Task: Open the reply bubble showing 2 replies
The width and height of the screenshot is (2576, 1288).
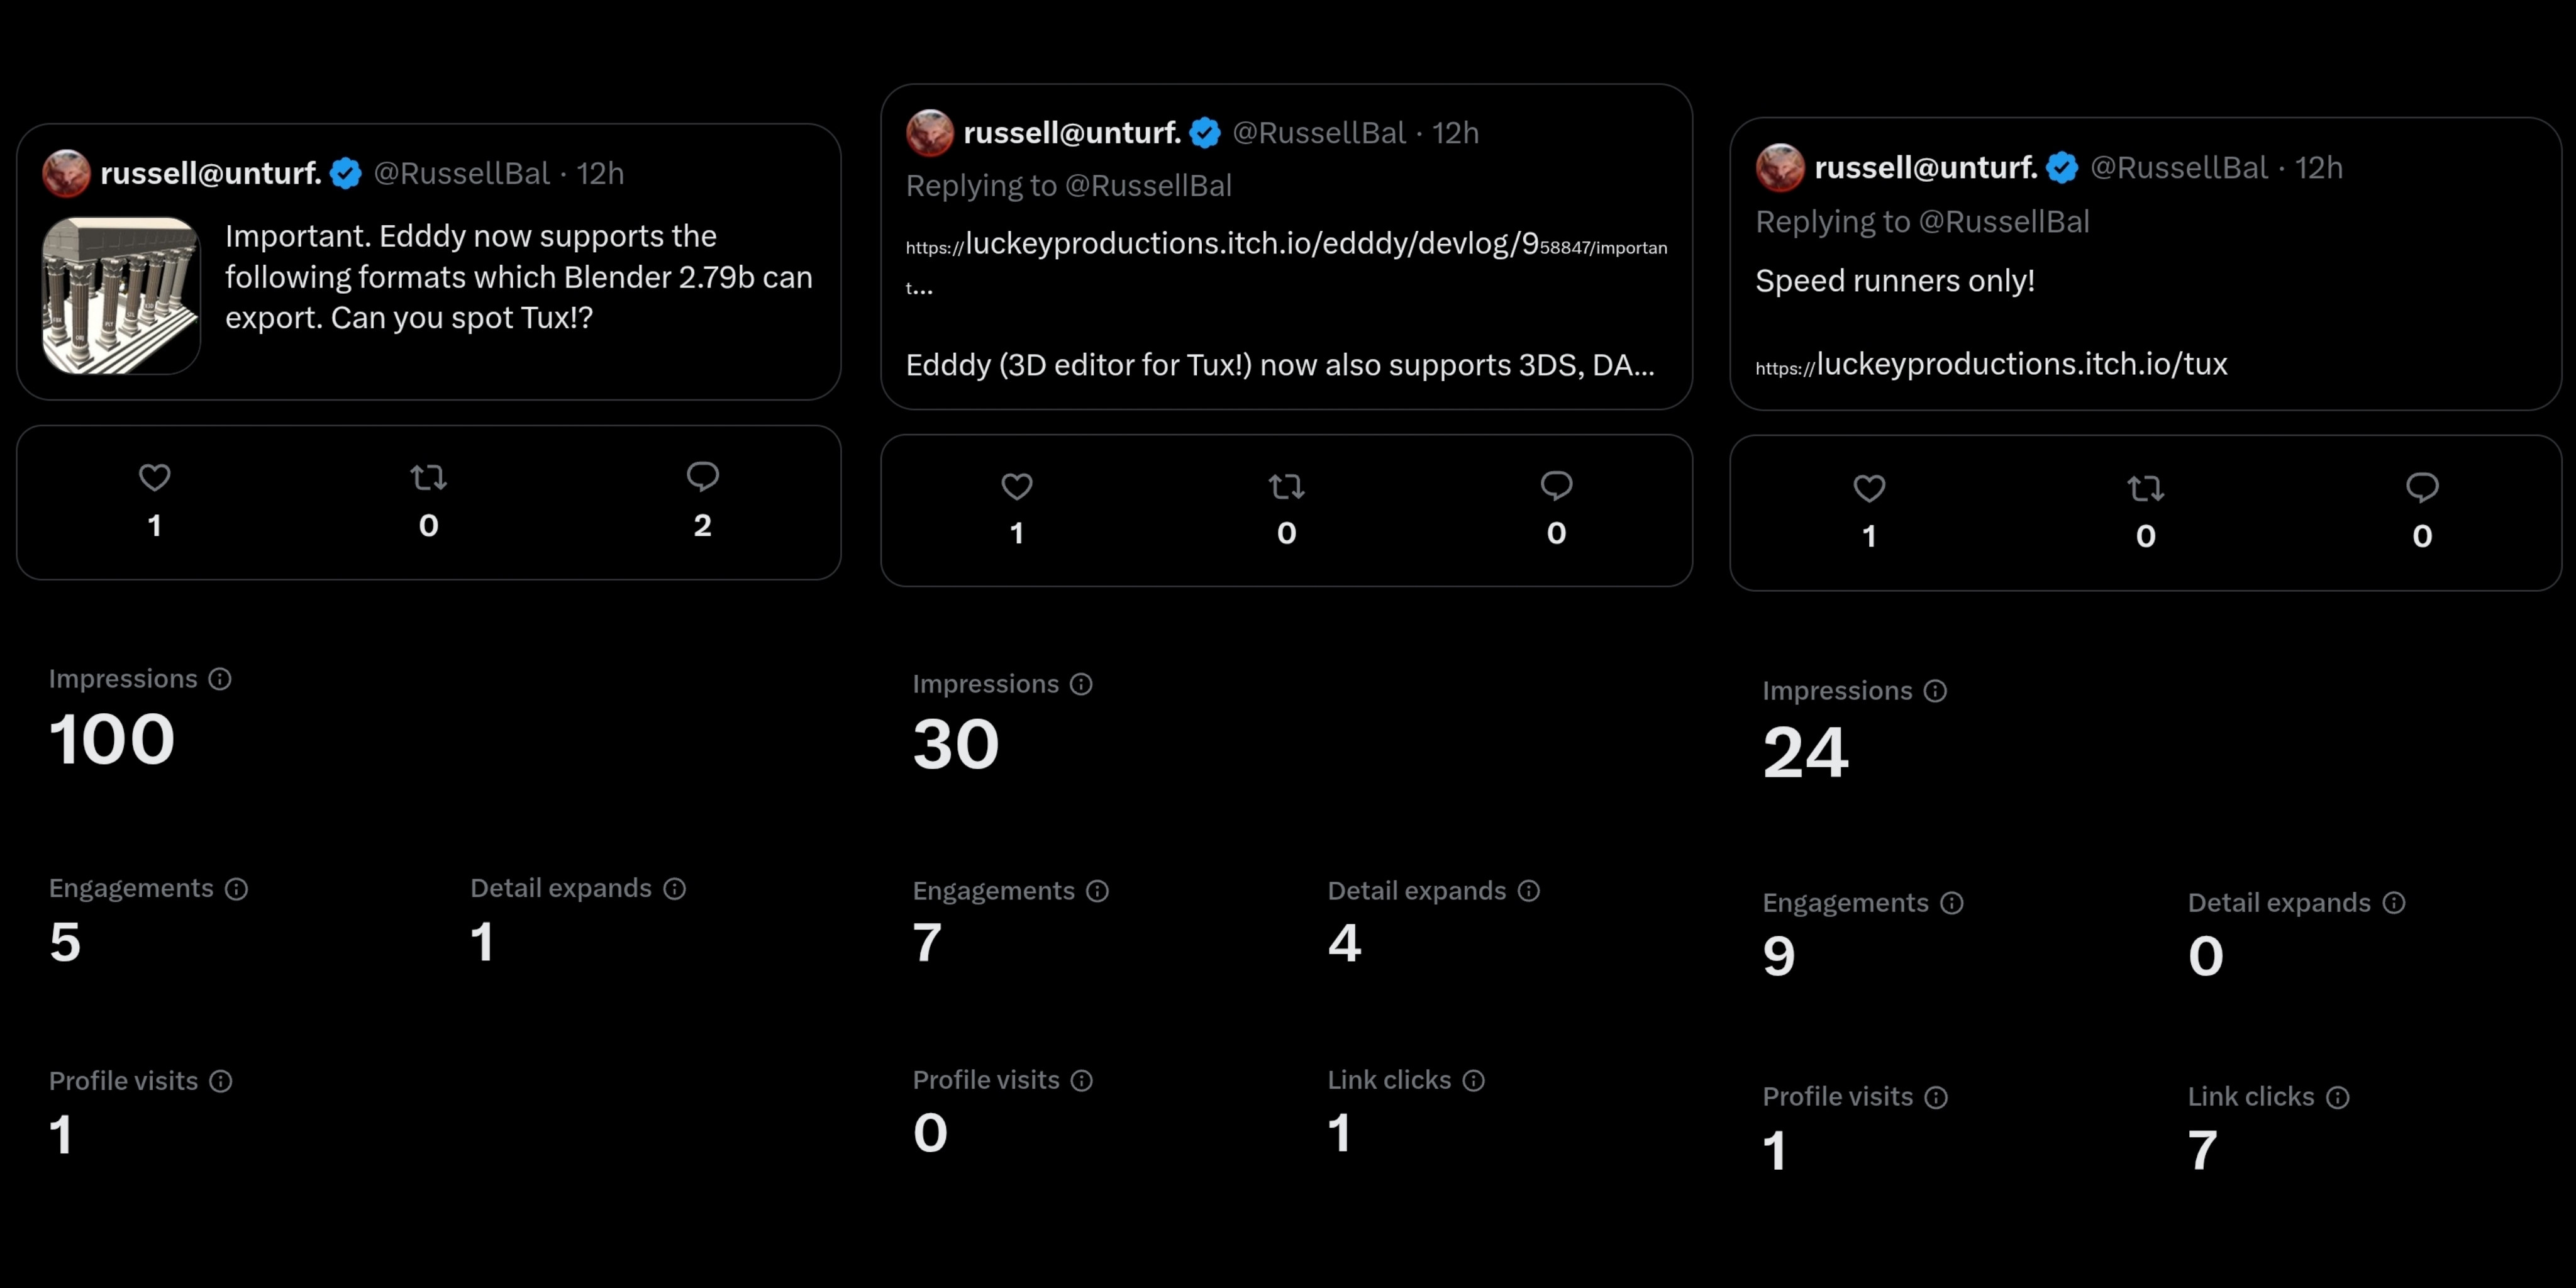Action: [703, 478]
